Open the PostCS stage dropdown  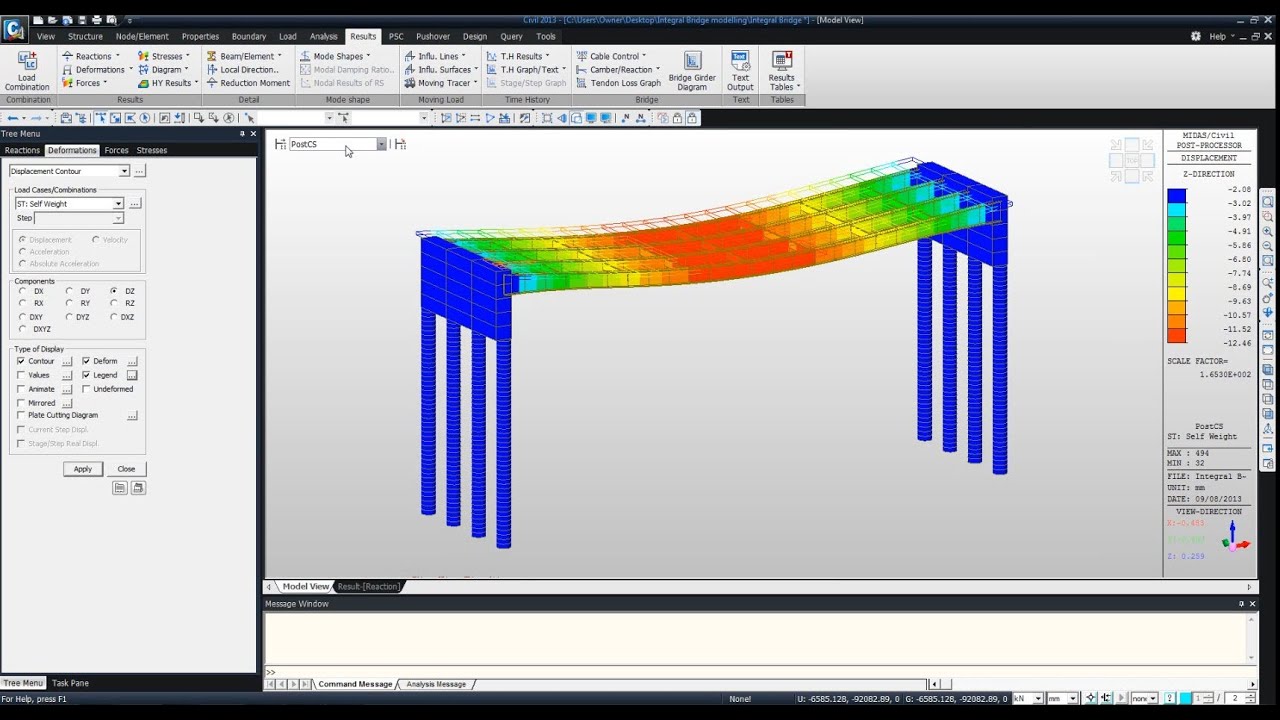[x=381, y=144]
